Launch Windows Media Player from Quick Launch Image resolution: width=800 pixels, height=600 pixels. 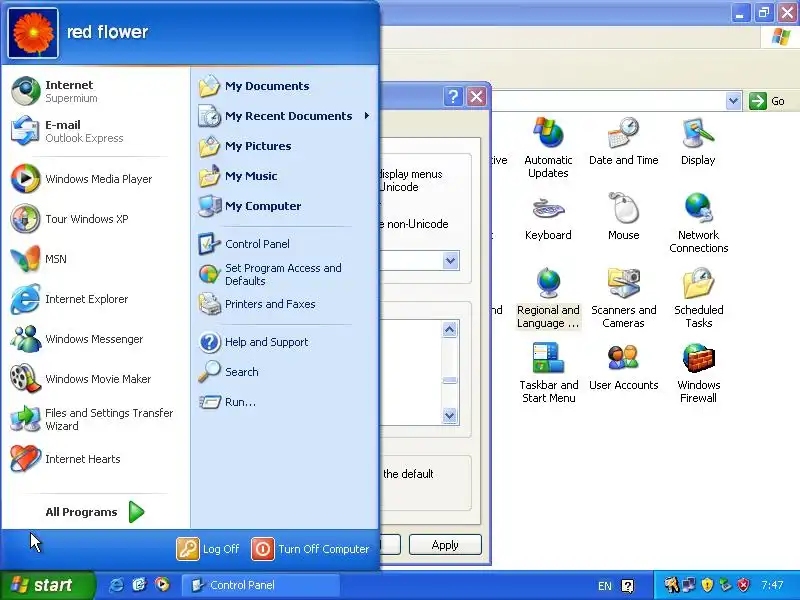point(163,585)
